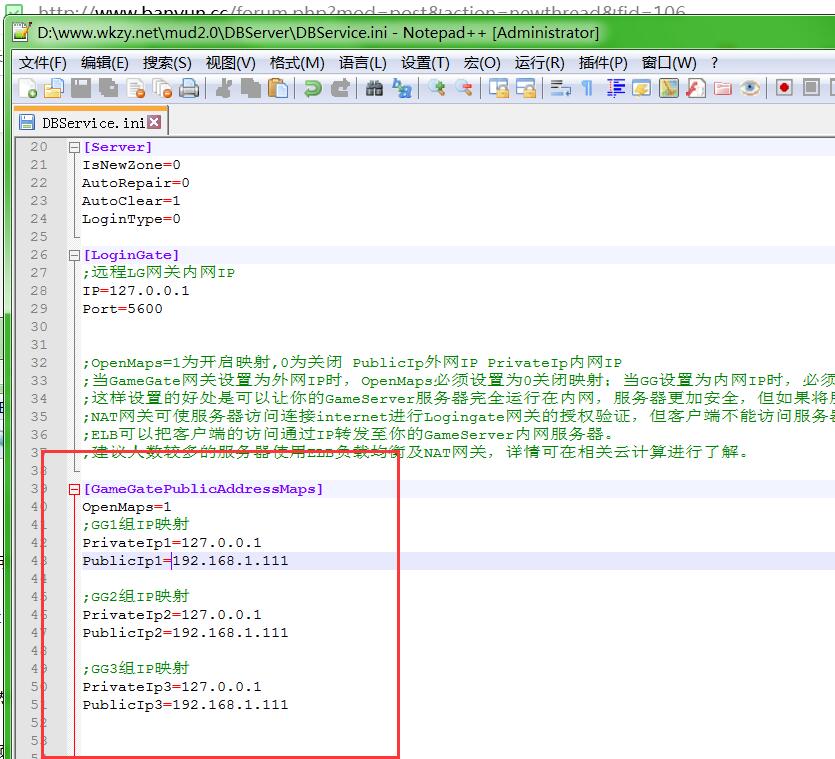Collapse the [GameGatePublicAddressMaps] fold marker

point(74,489)
